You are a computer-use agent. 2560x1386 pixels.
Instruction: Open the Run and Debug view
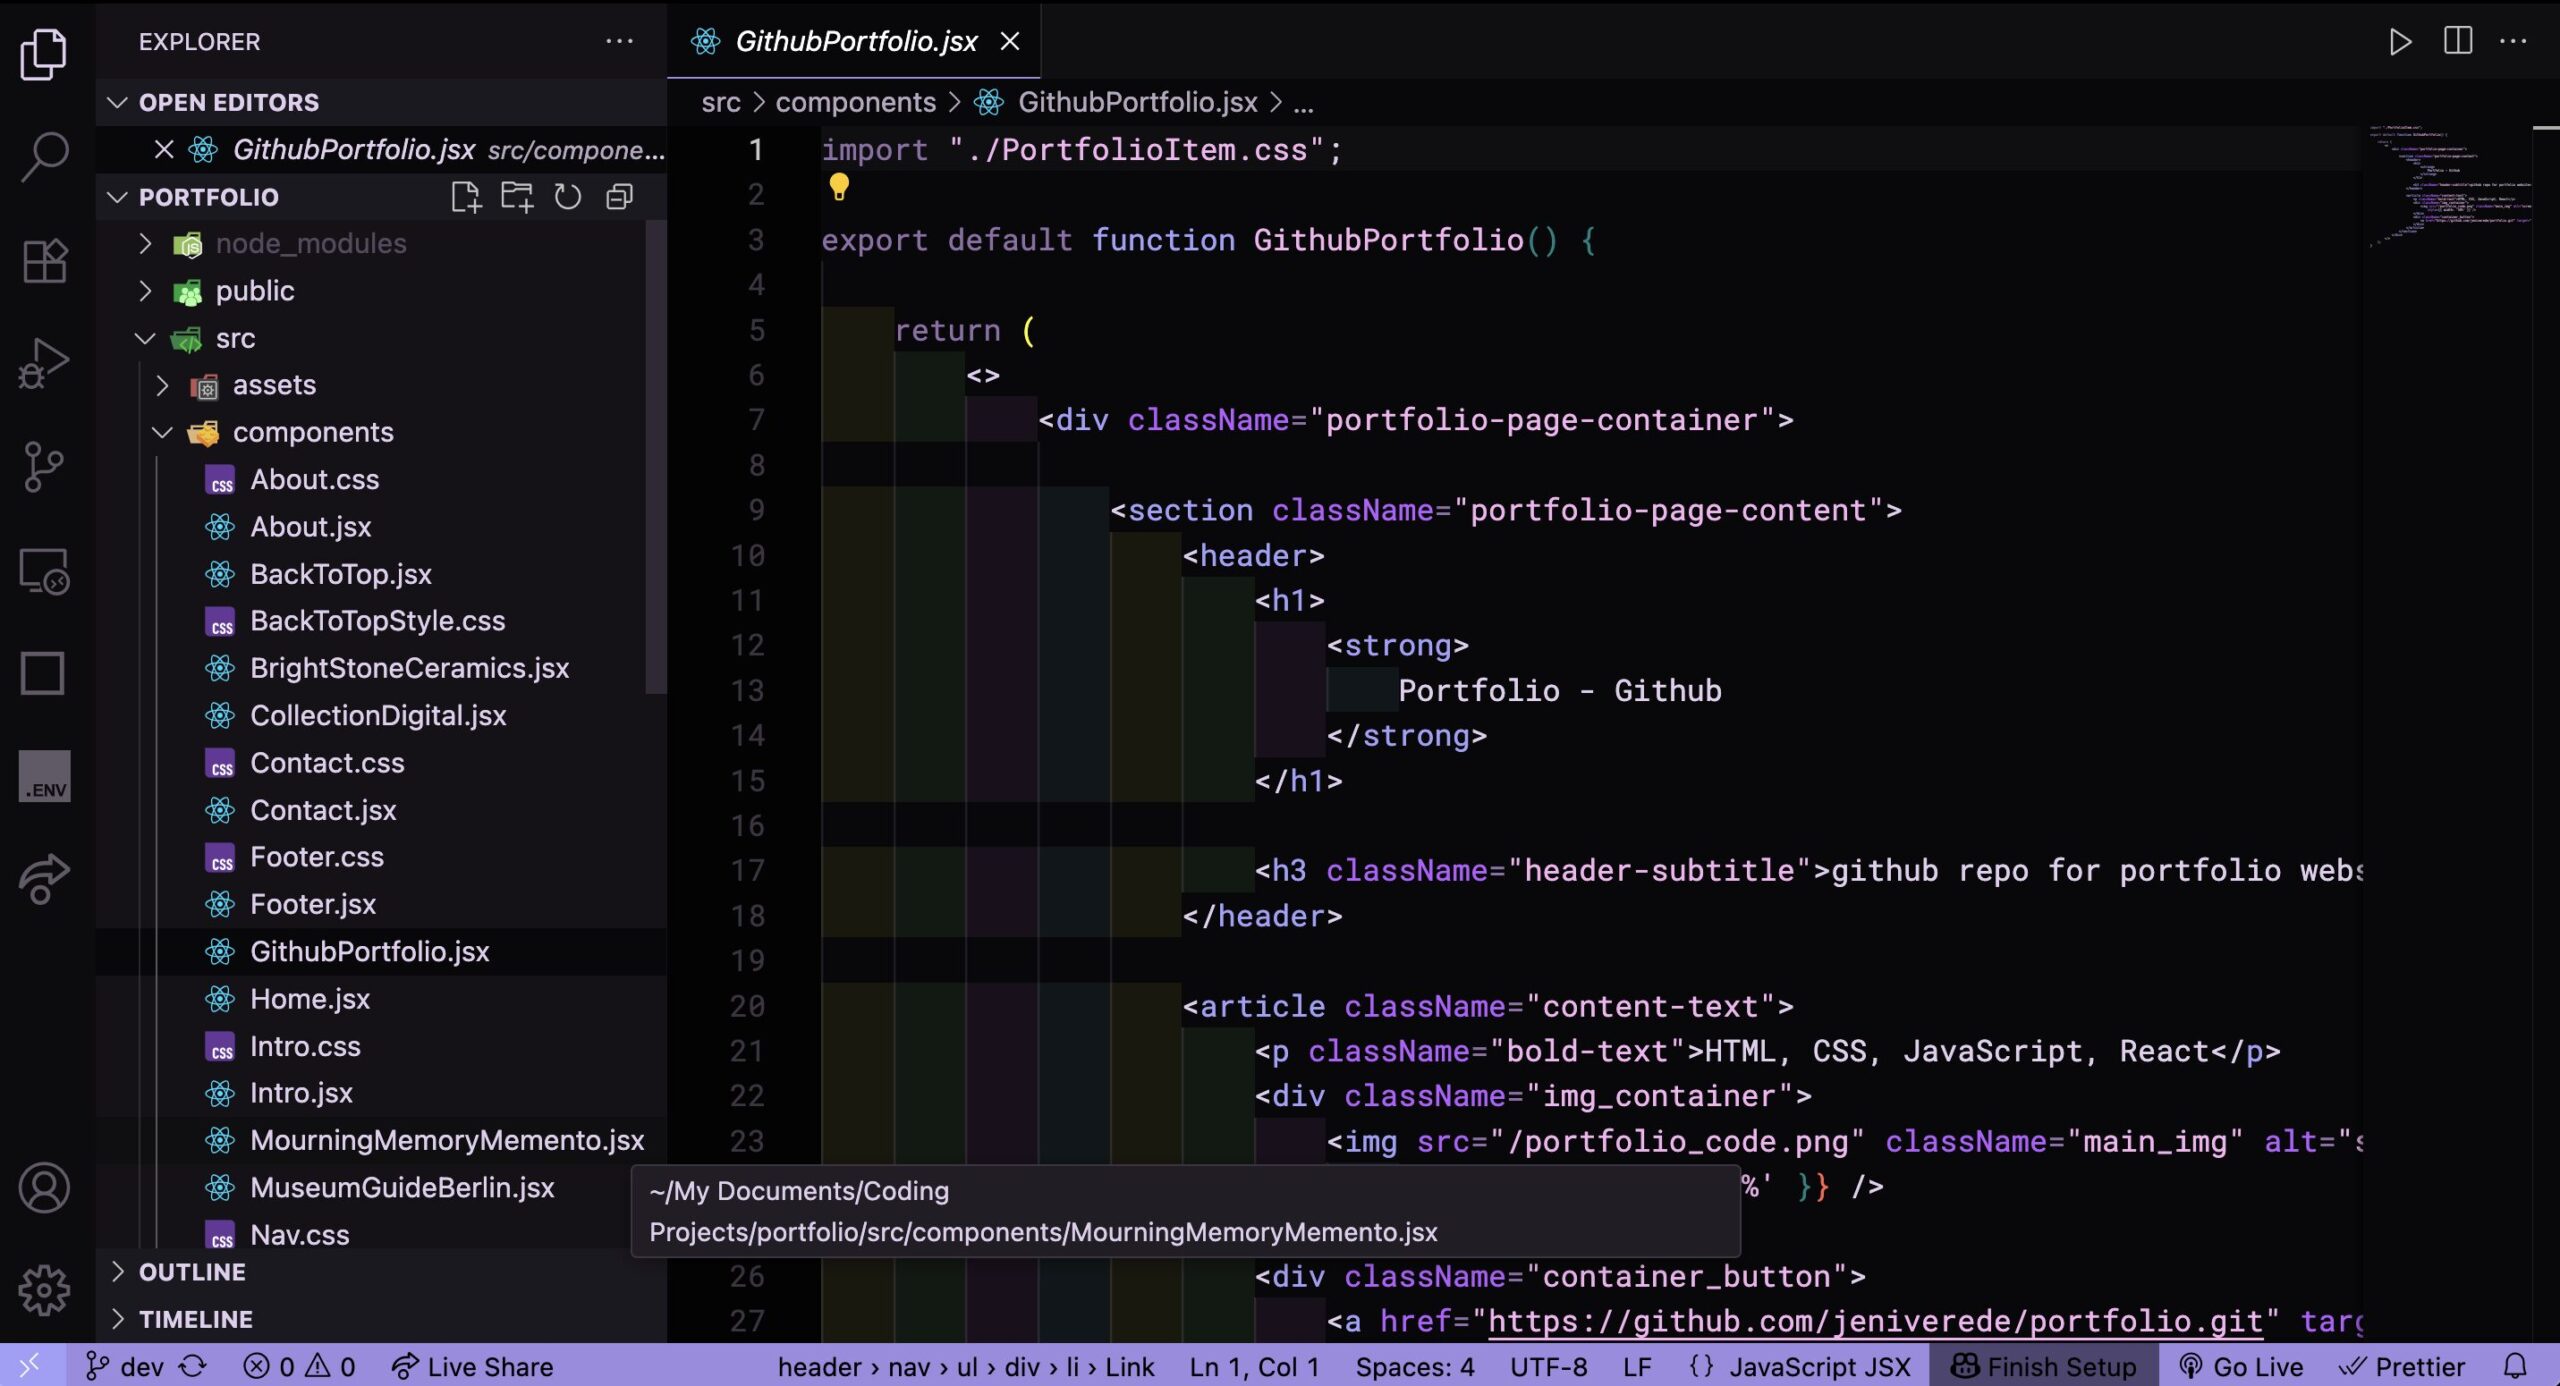pyautogui.click(x=44, y=364)
